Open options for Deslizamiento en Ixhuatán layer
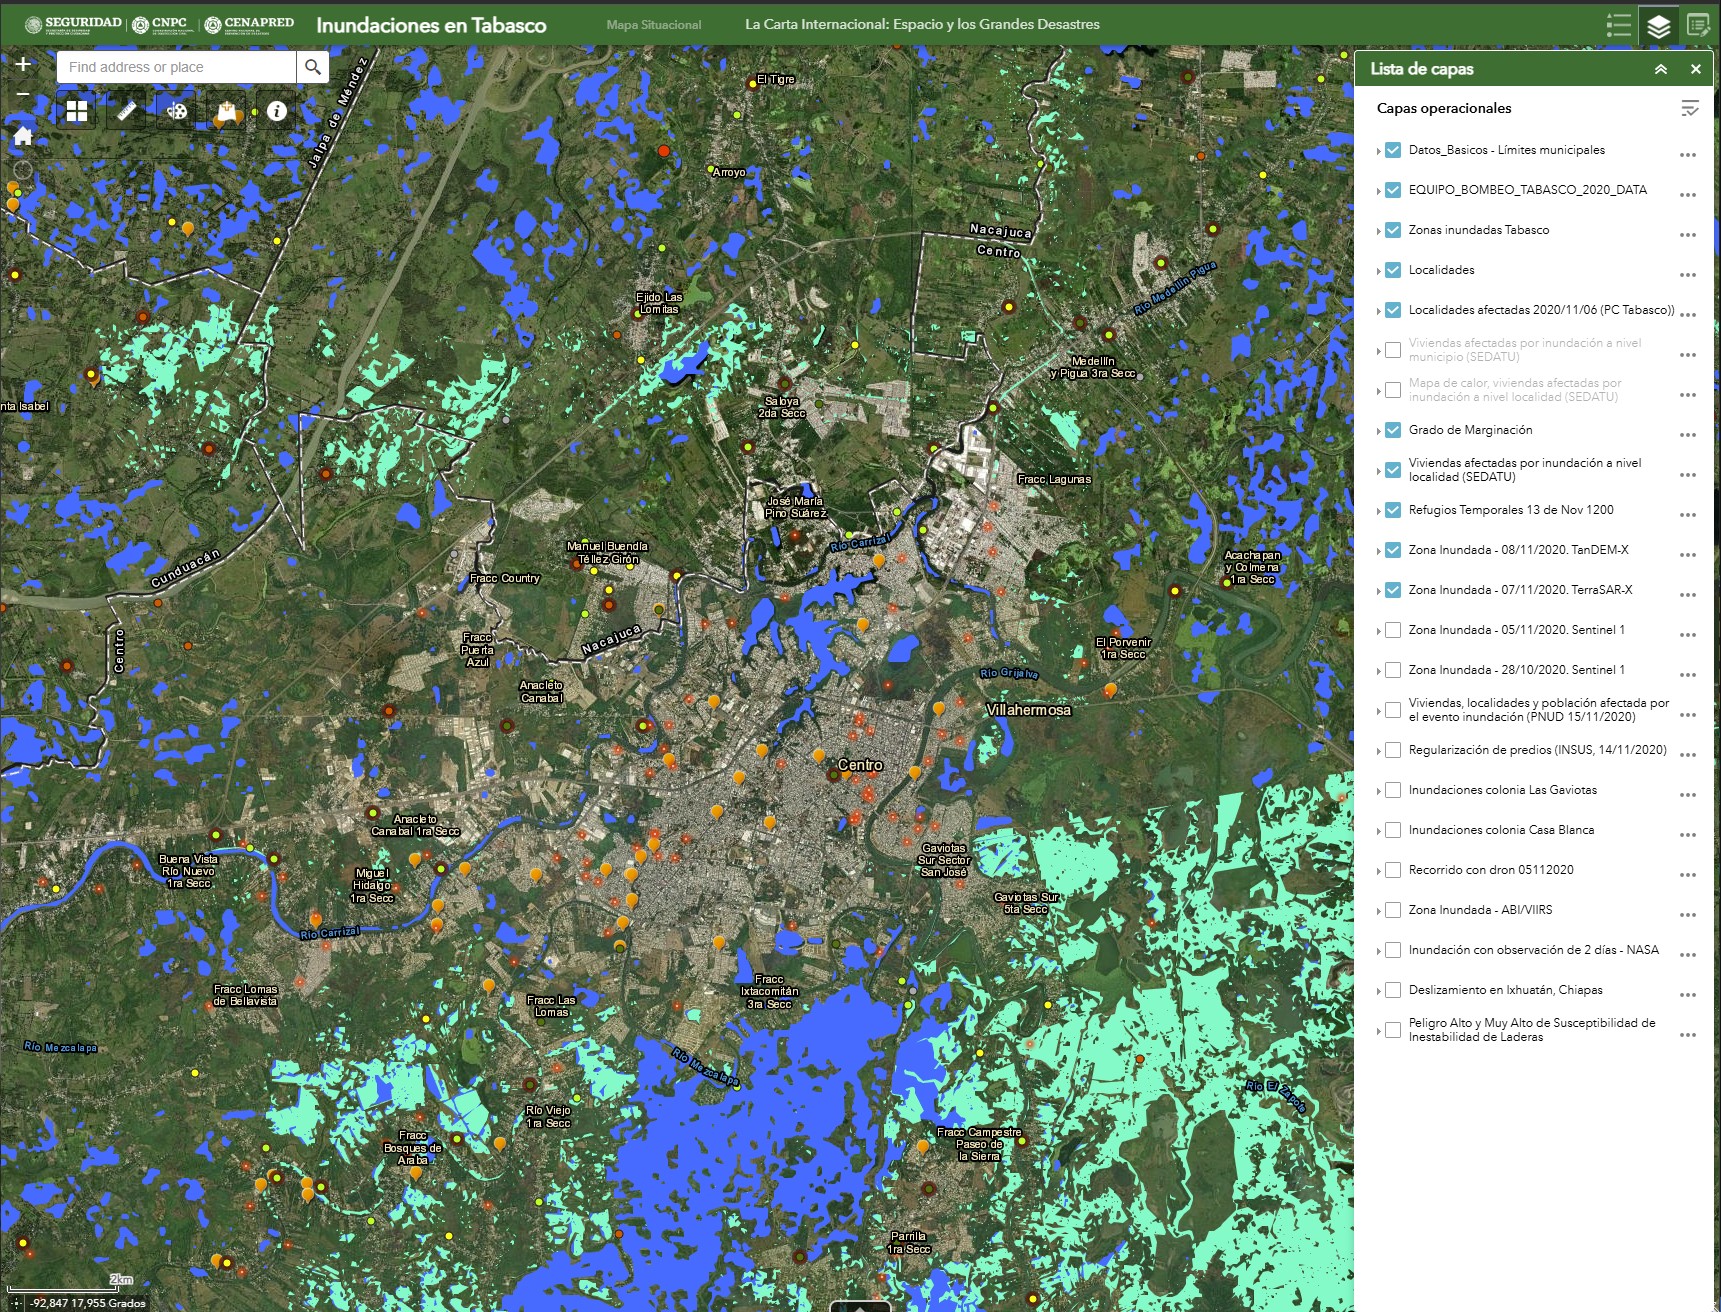Viewport: 1721px width, 1312px height. [x=1688, y=995]
